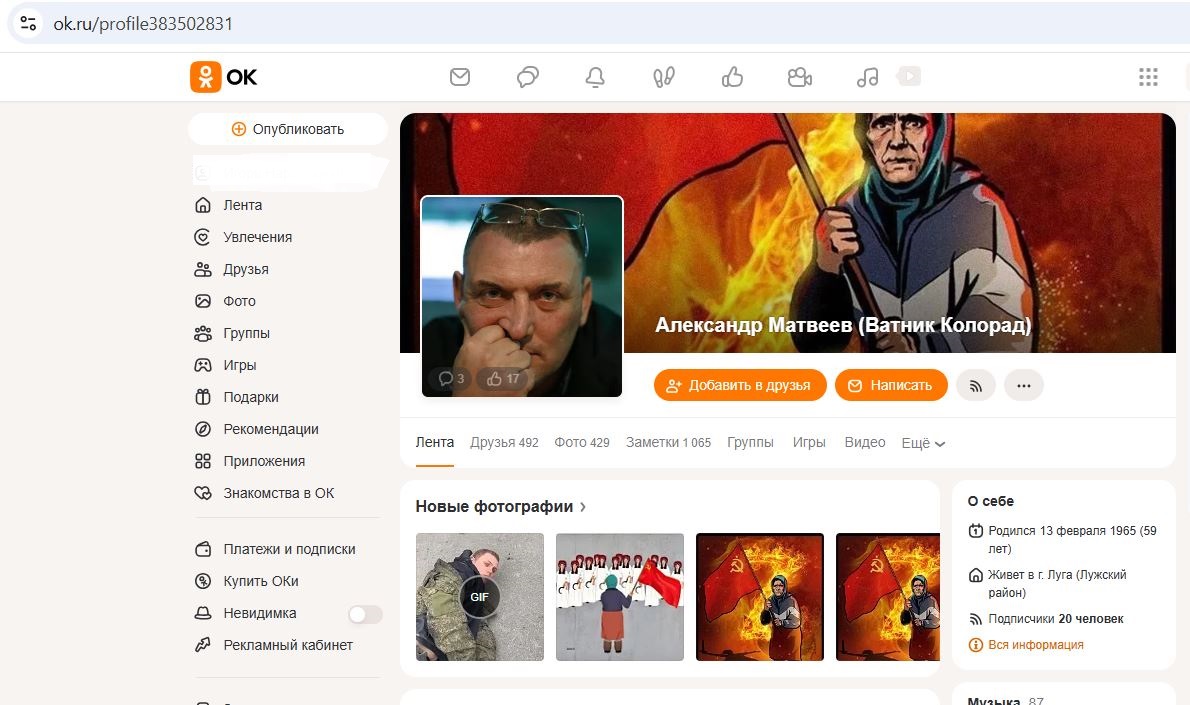
Task: Click the Игры gamepad icon in sidebar
Action: pos(203,365)
